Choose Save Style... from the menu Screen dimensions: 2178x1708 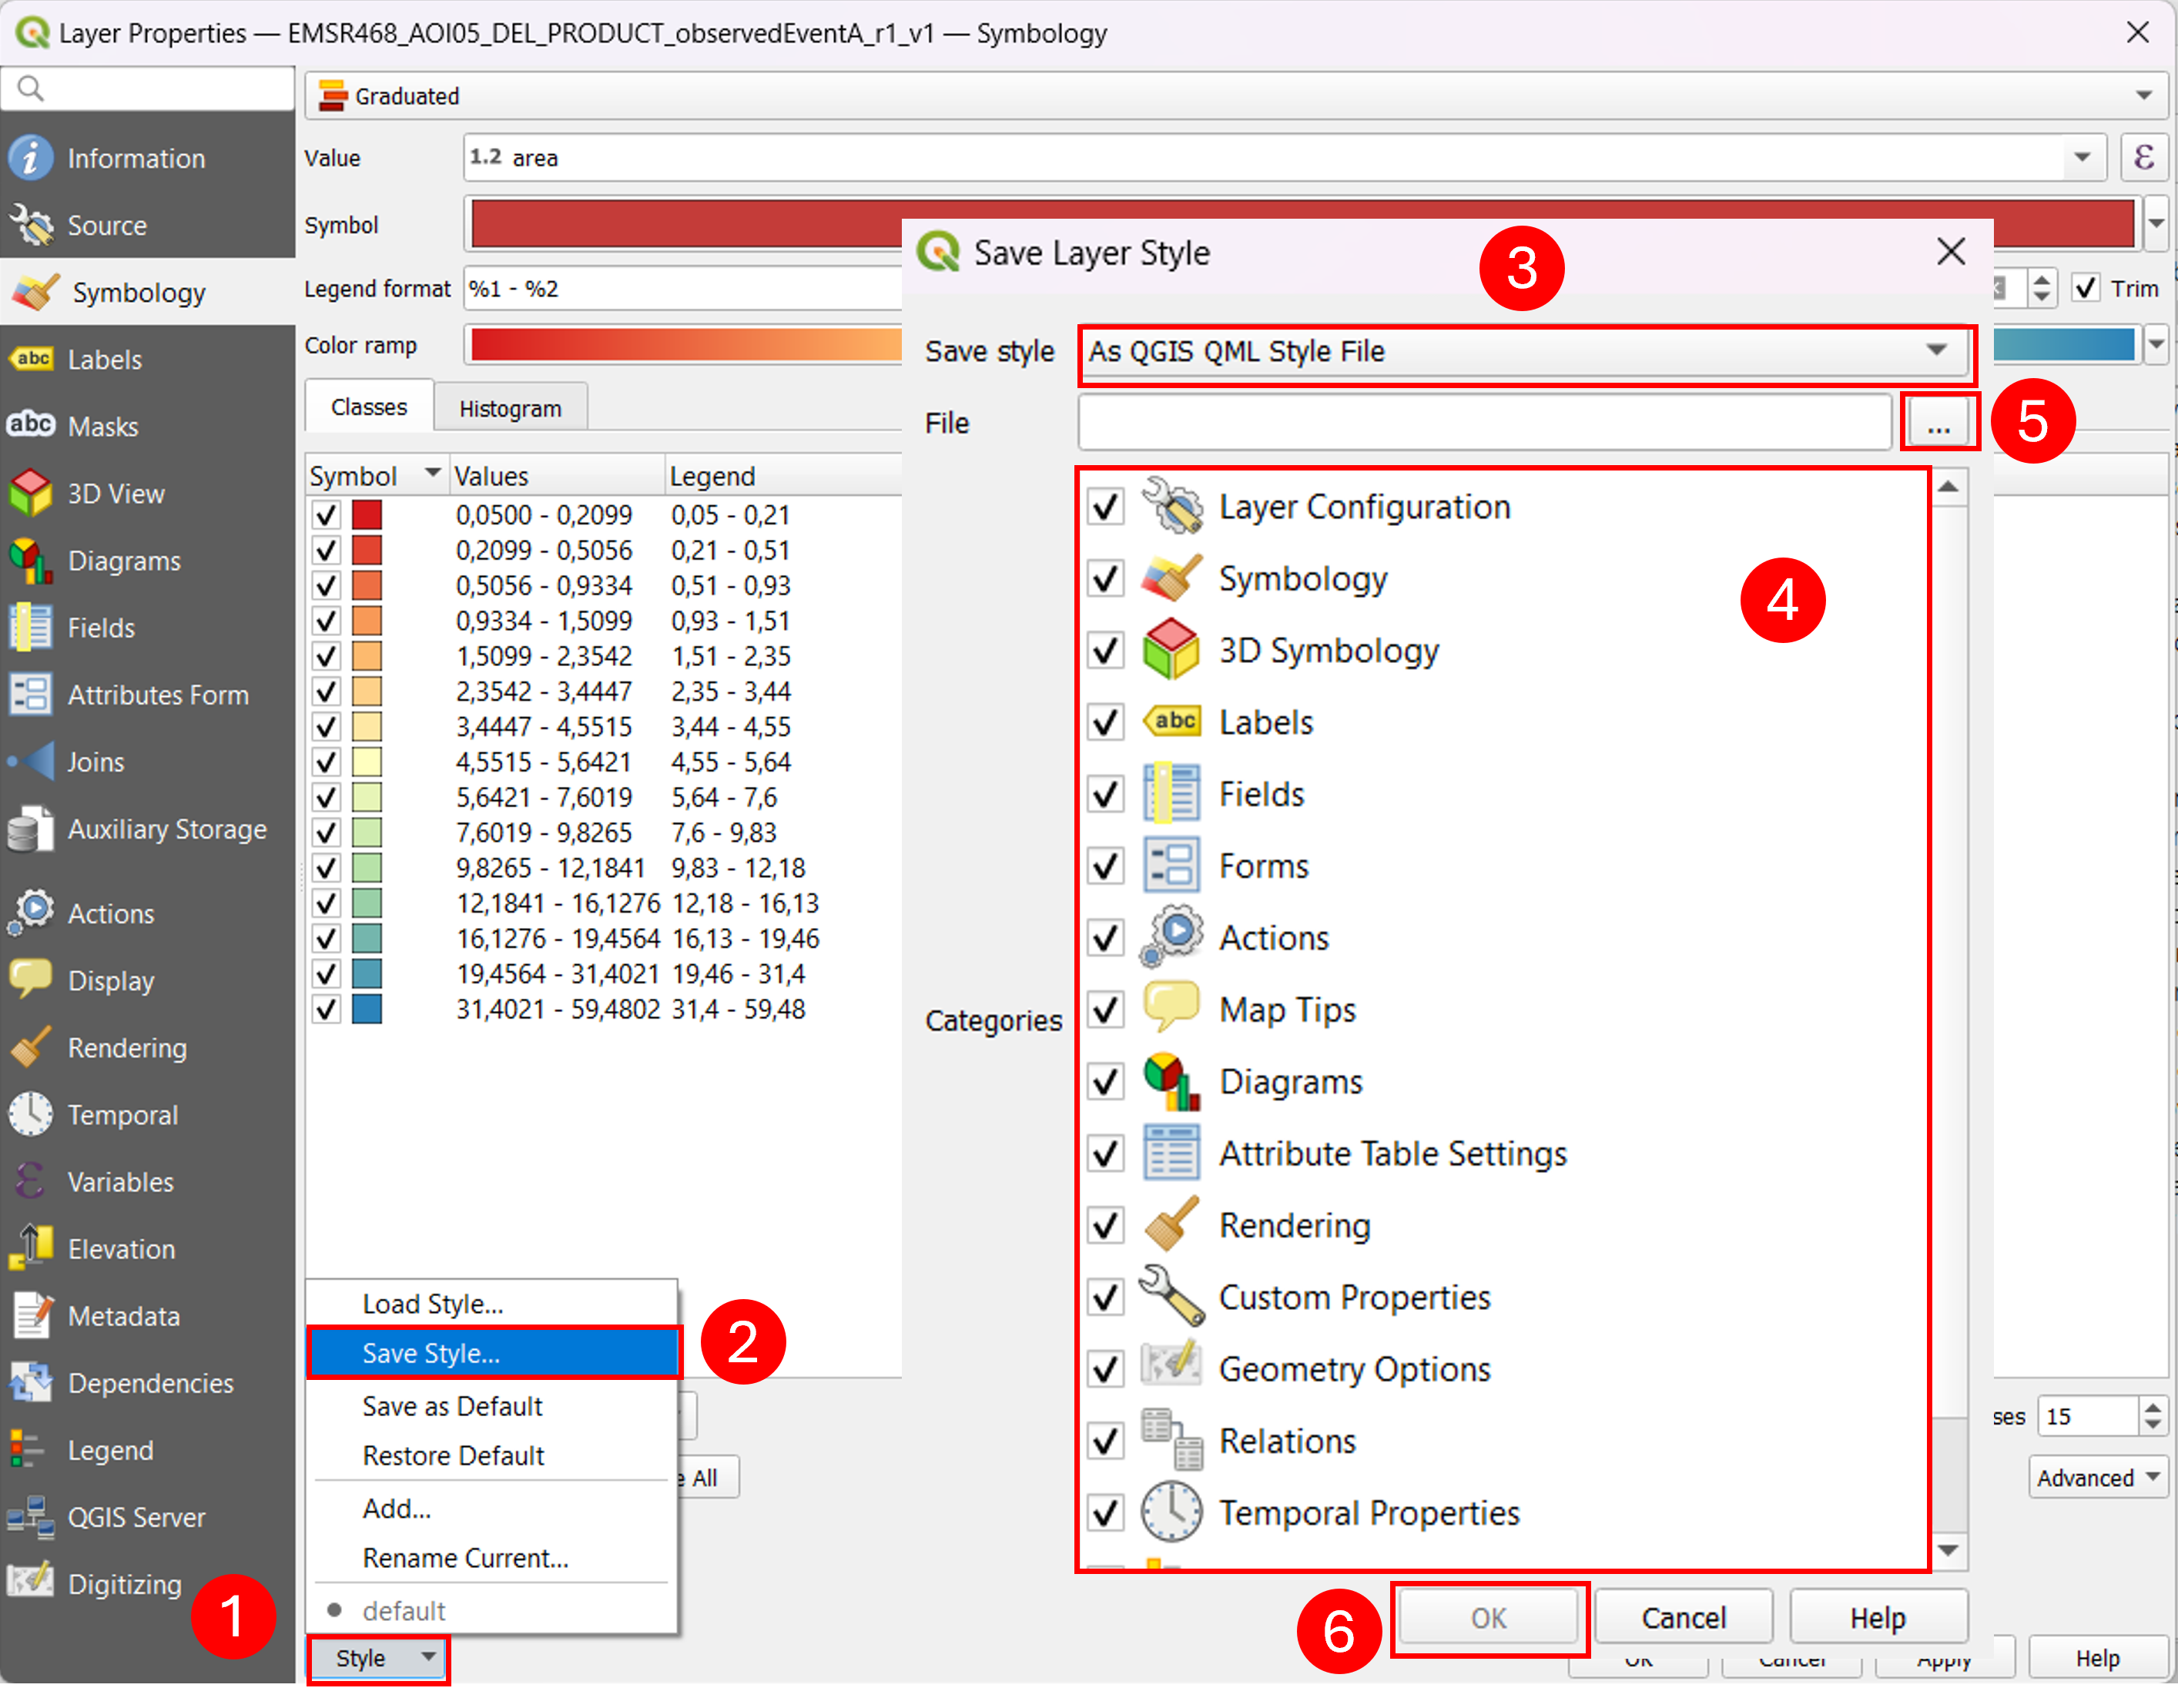pyautogui.click(x=493, y=1353)
